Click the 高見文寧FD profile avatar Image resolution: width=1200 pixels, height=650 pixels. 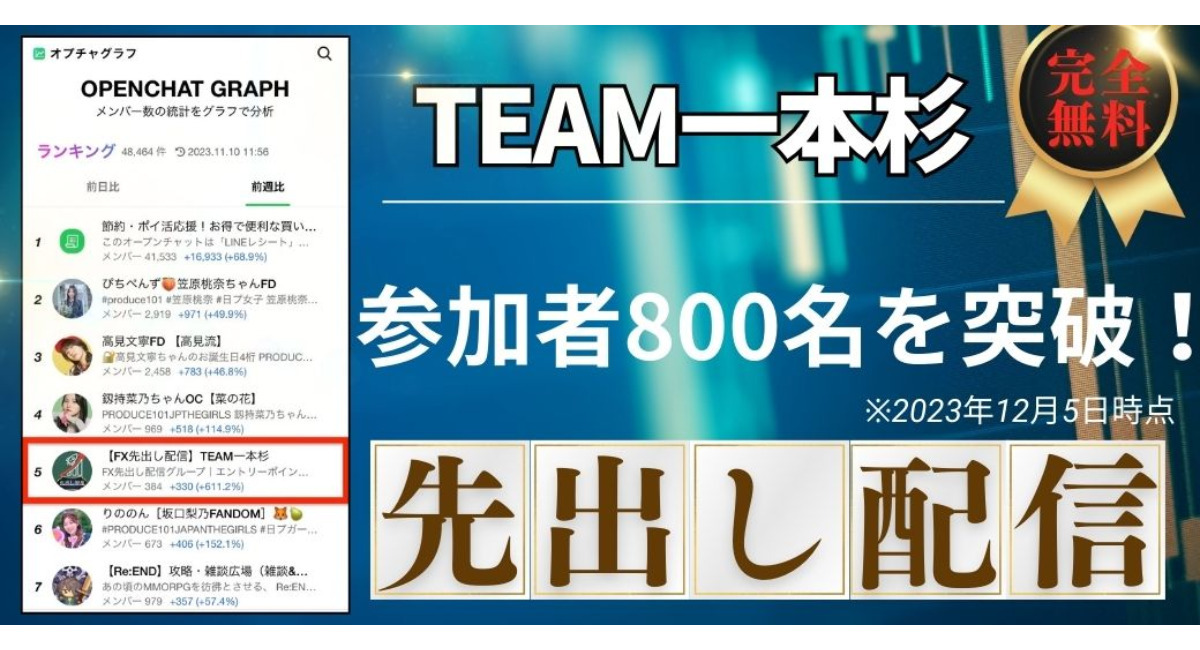pos(72,355)
